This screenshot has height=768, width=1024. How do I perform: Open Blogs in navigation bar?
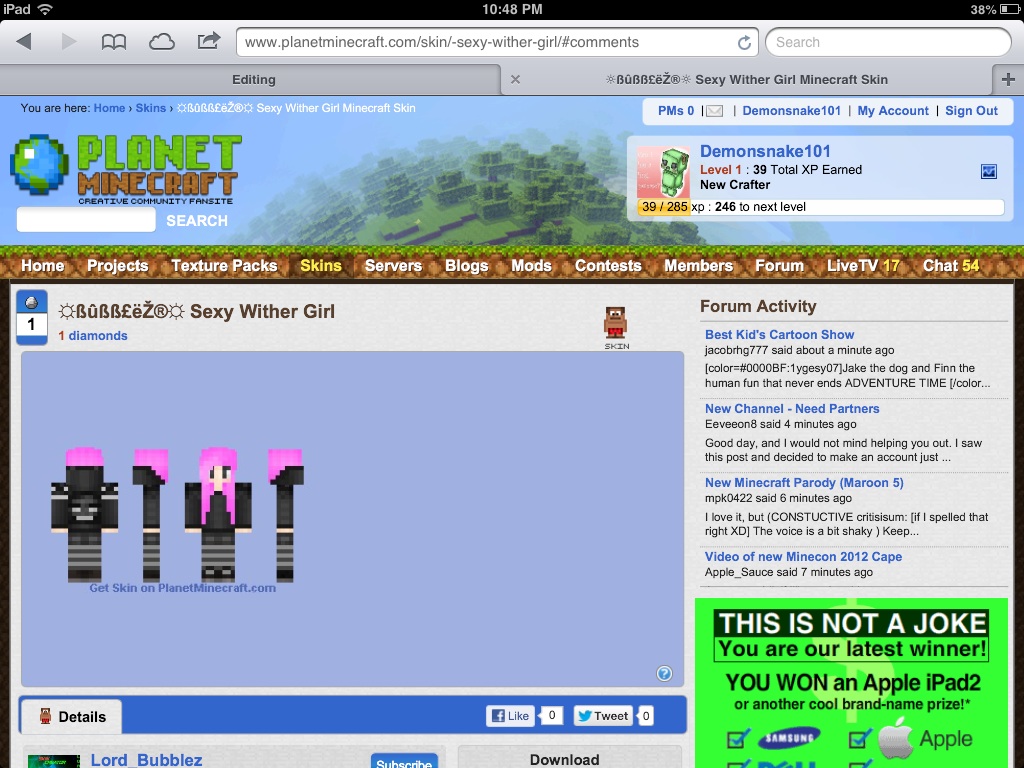(466, 266)
